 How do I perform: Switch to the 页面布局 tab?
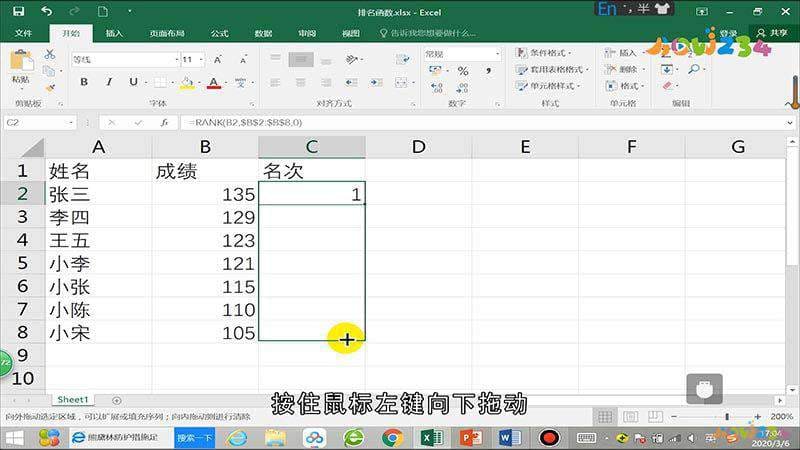tap(167, 33)
